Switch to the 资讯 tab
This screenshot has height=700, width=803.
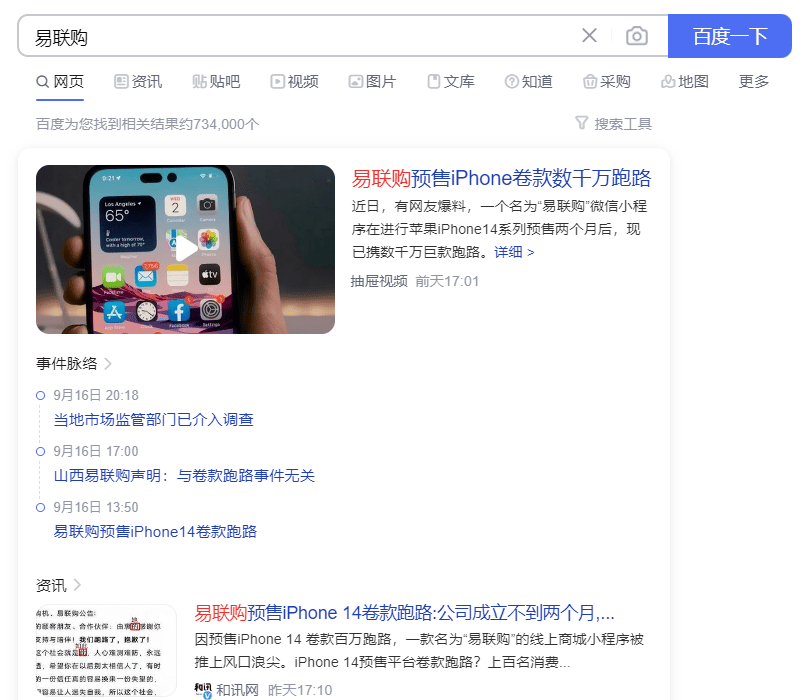pyautogui.click(x=138, y=81)
